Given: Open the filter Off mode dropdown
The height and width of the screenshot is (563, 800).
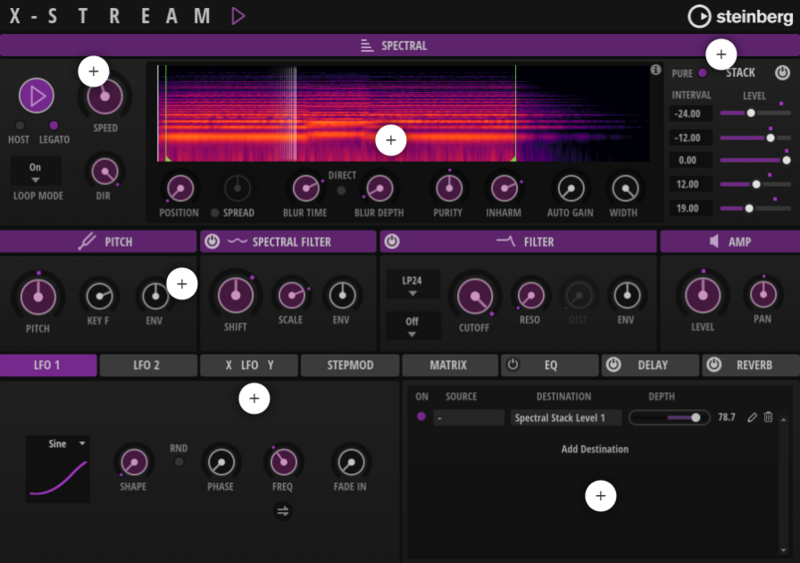Looking at the screenshot, I should (413, 326).
